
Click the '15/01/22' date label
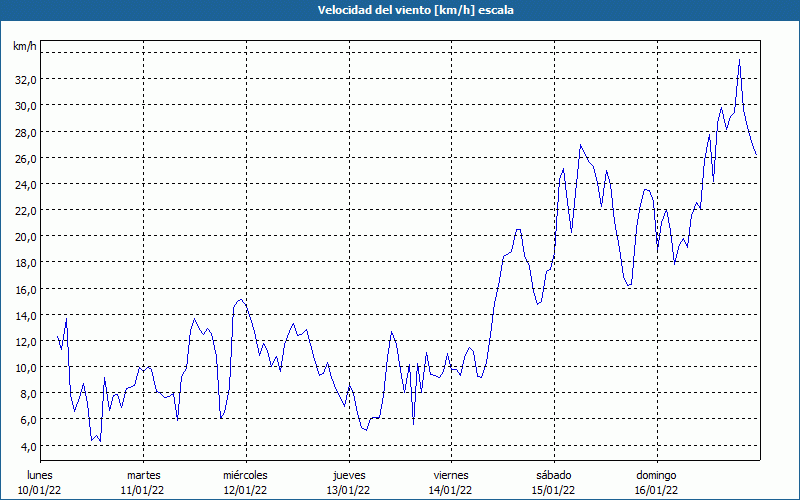coord(554,490)
